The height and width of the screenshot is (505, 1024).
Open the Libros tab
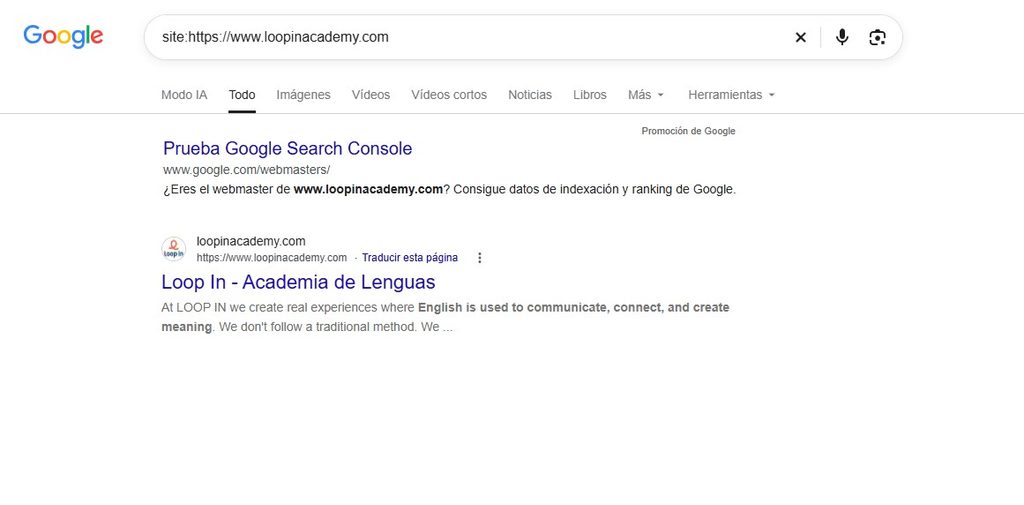pos(590,95)
